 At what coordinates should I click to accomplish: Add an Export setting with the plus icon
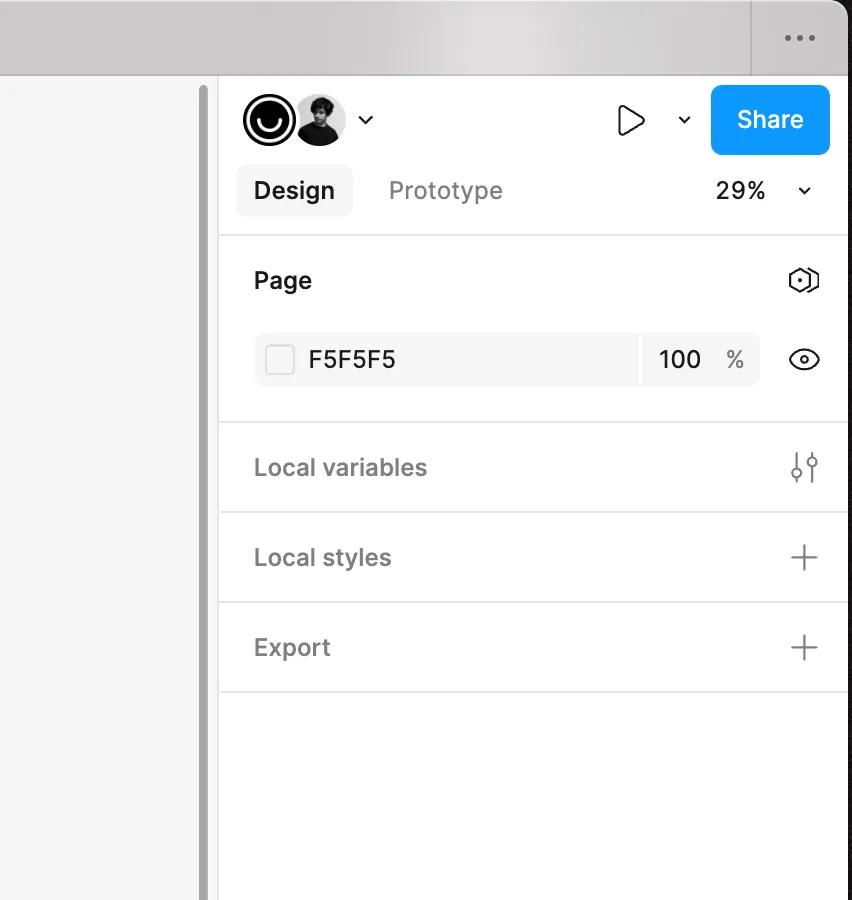[804, 647]
